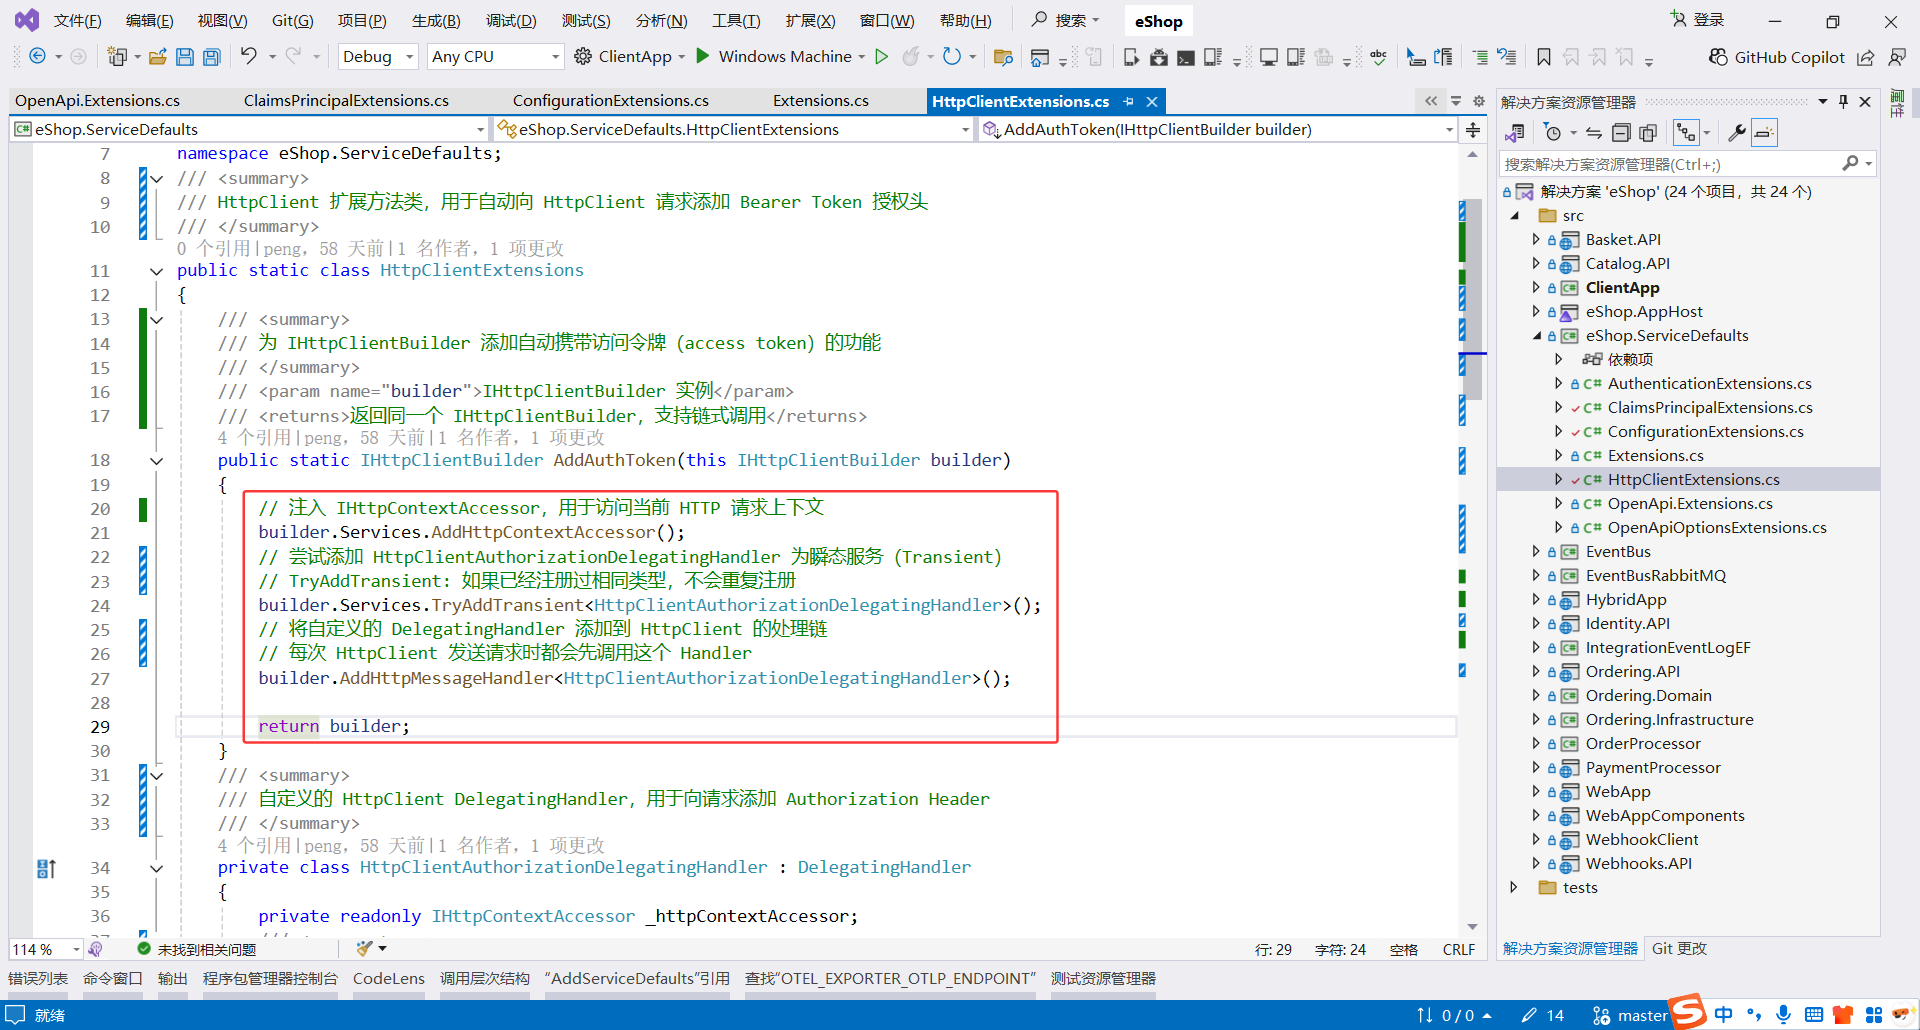Click the switch views icon in Solution Explorer
Viewport: 1920px width, 1030px height.
(1515, 132)
